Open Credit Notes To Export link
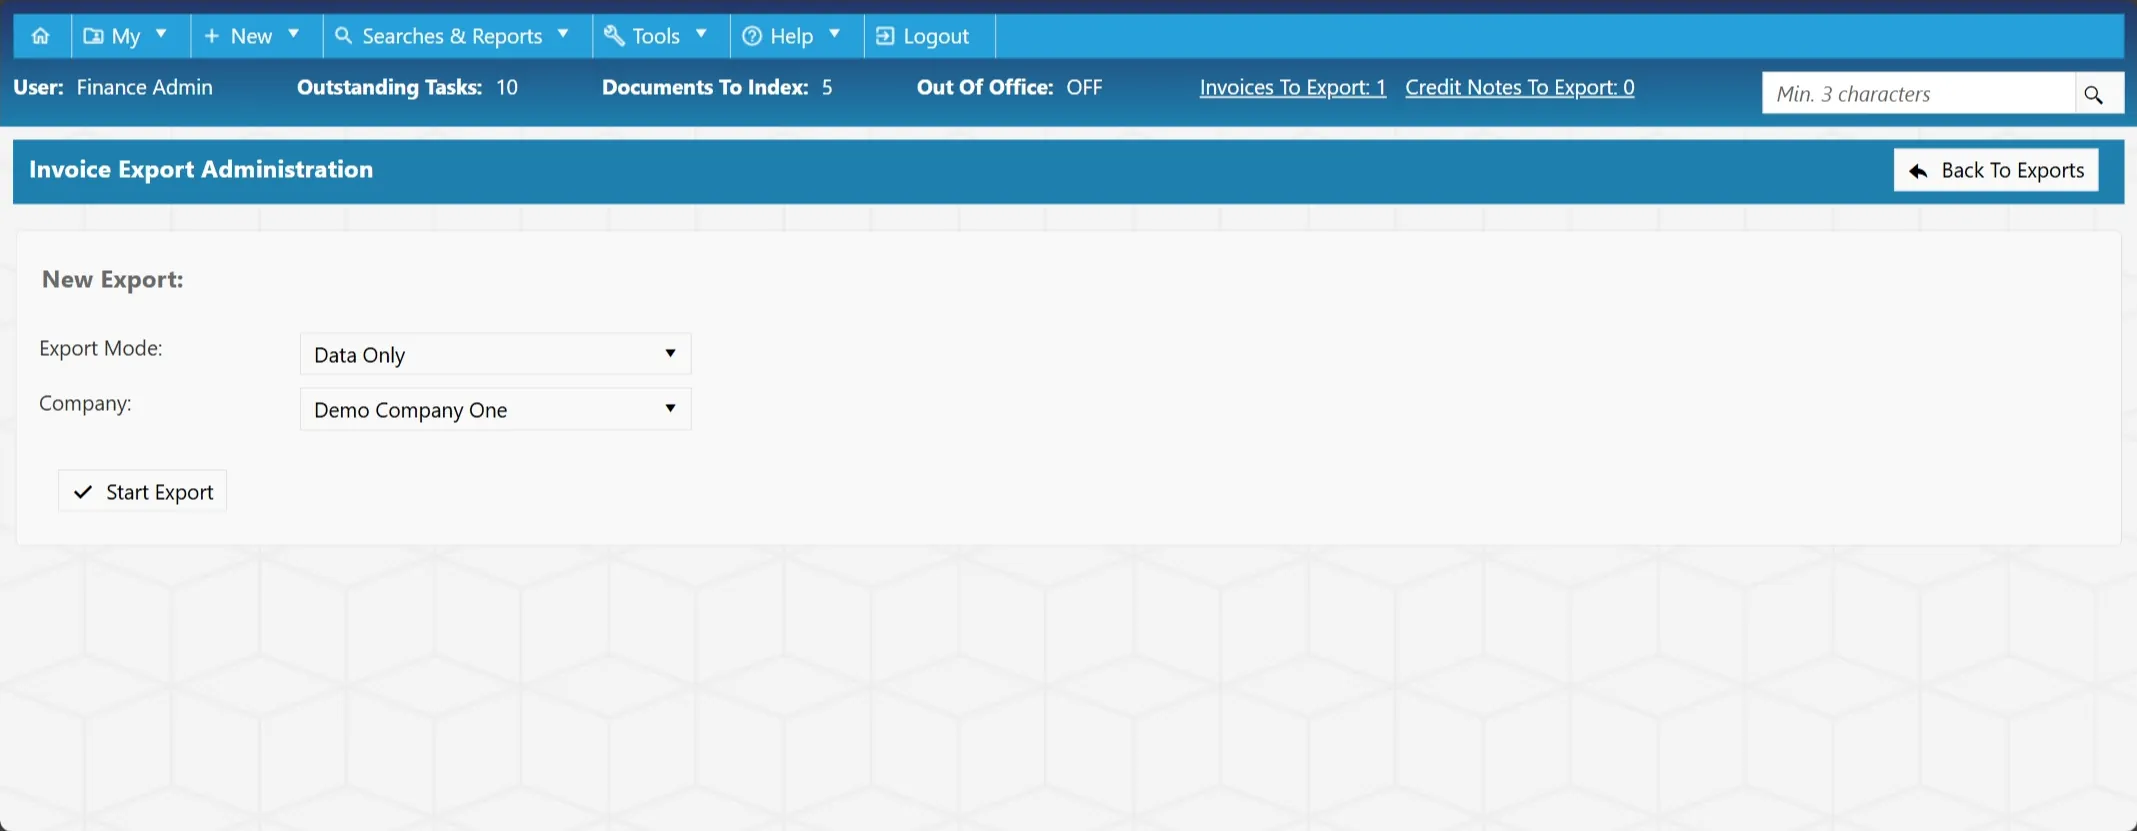The height and width of the screenshot is (831, 2137). coord(1520,87)
